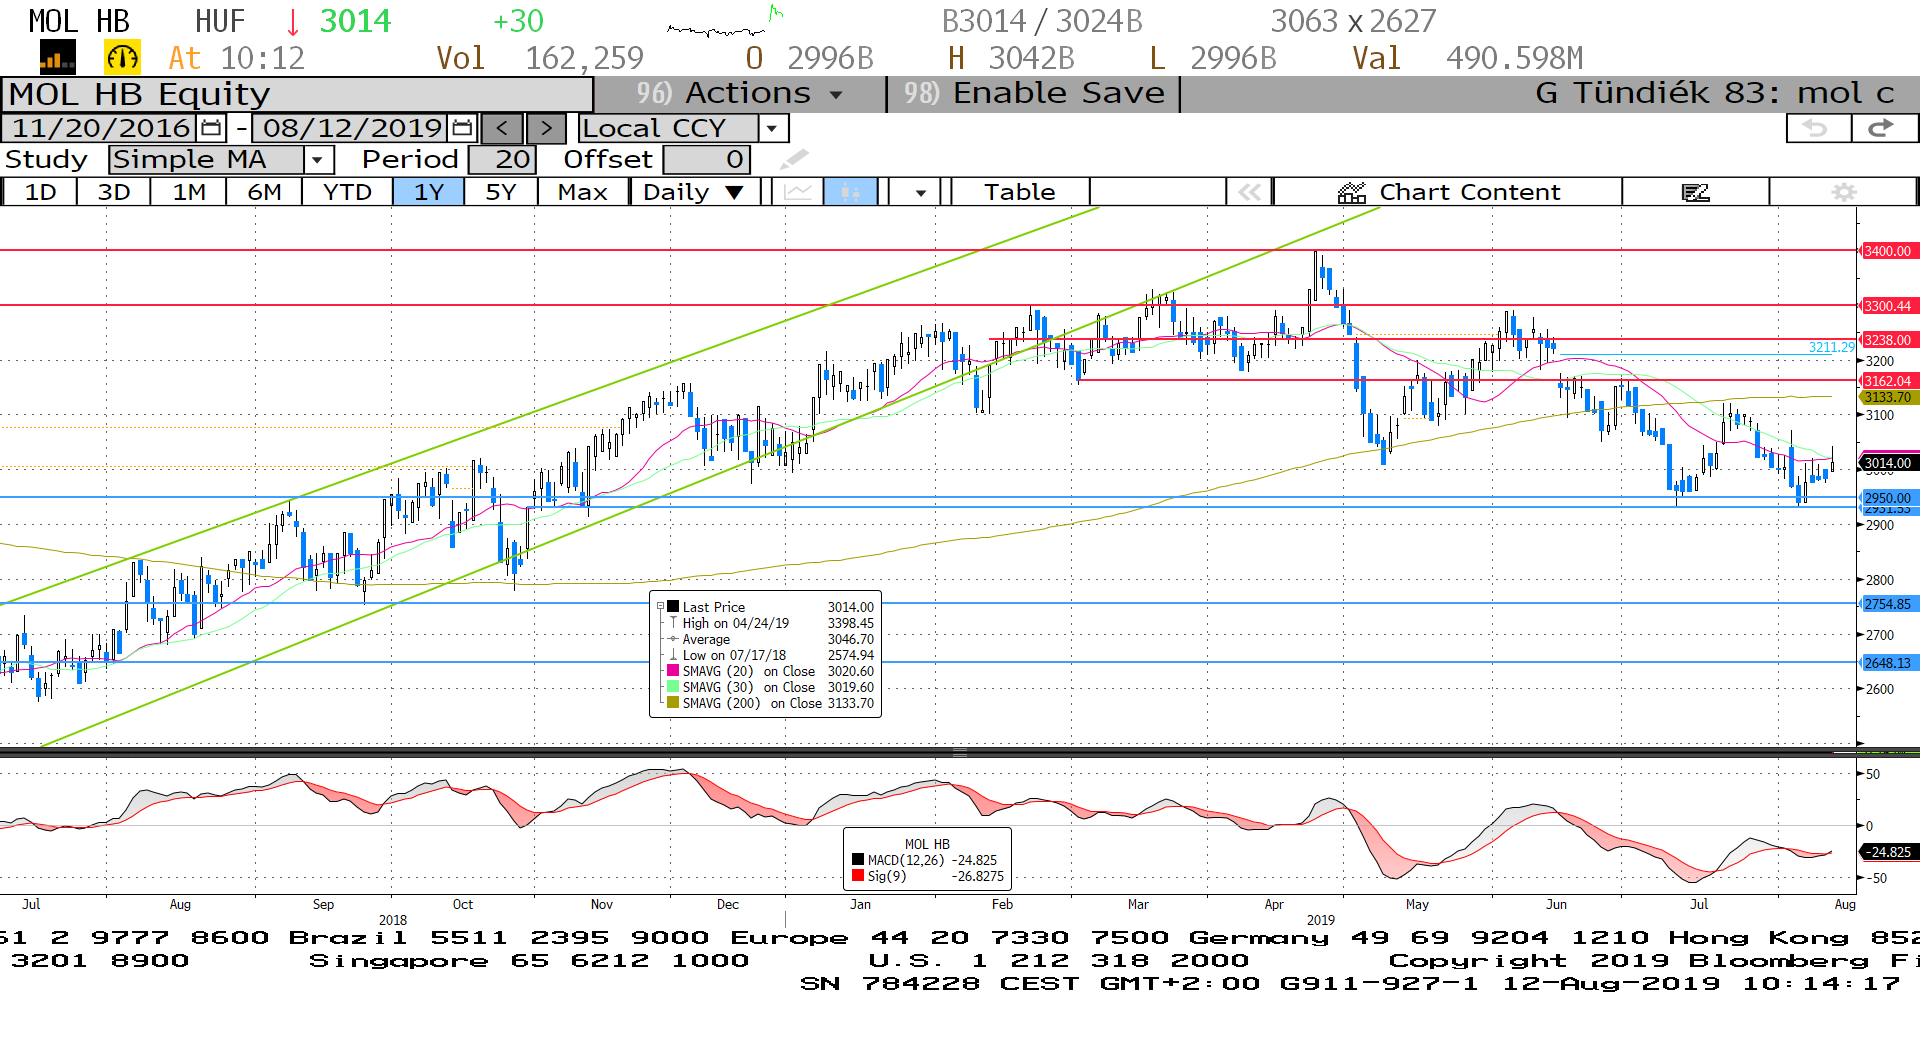Open the annotations edit icon
Viewport: 1920px width, 1039px height.
pyautogui.click(x=1696, y=191)
